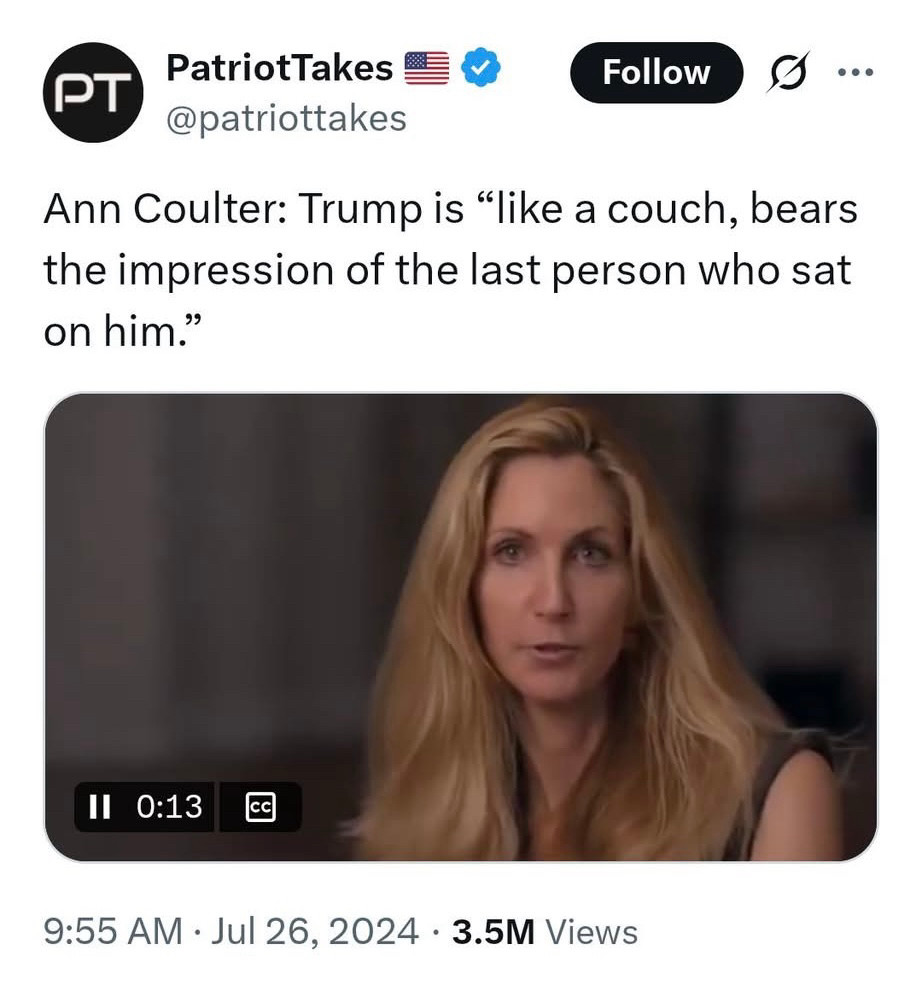Click the blue verified checkmark badge

[482, 67]
